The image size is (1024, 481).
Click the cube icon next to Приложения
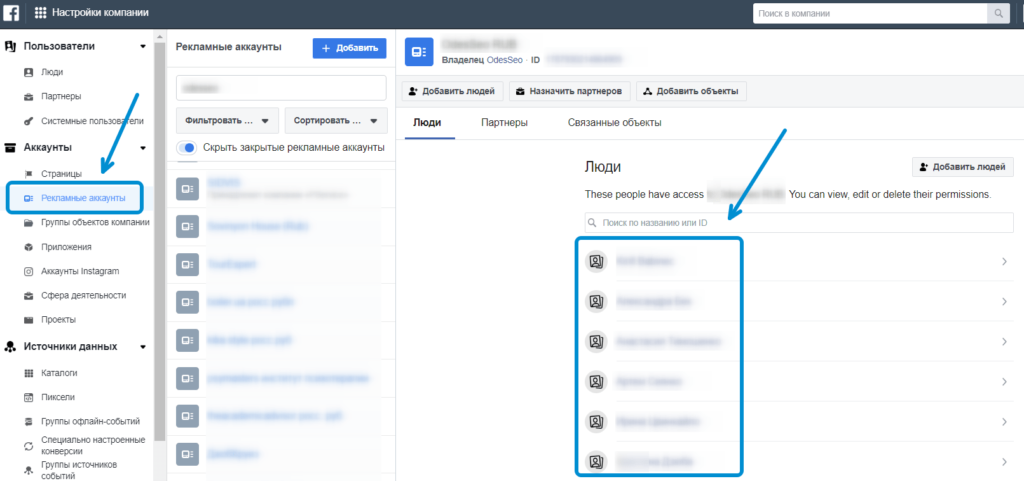point(28,247)
